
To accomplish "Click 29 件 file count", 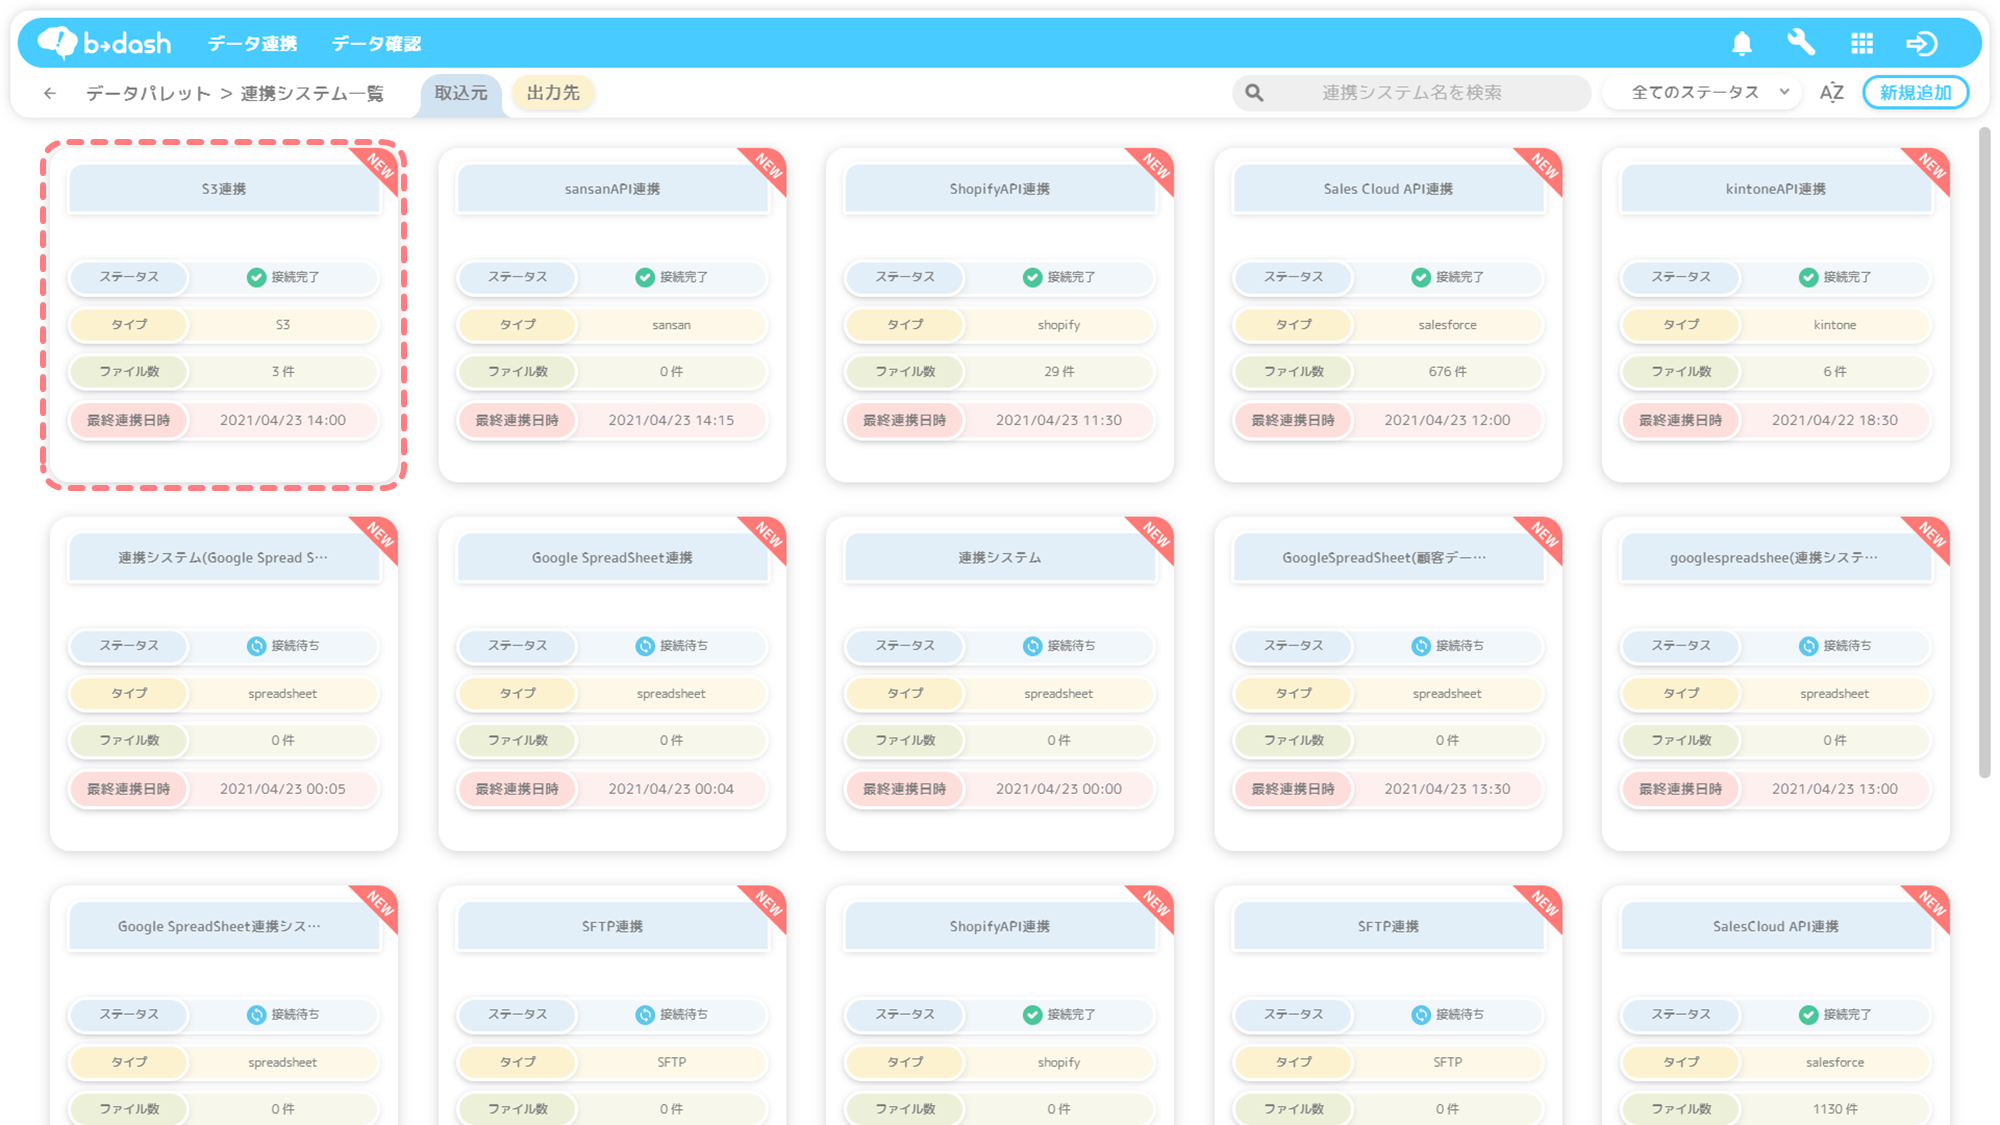I will pos(1059,372).
